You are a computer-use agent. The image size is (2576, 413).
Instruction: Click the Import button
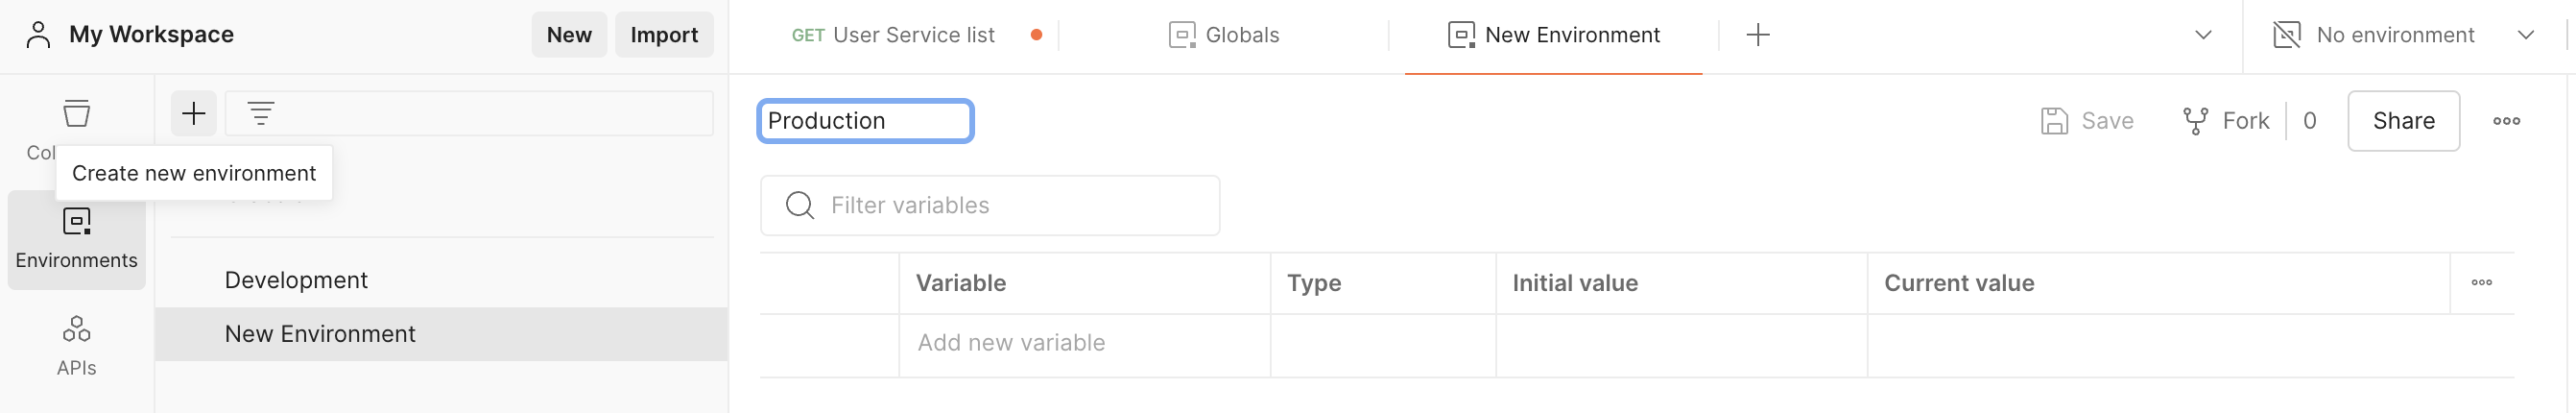(x=664, y=35)
